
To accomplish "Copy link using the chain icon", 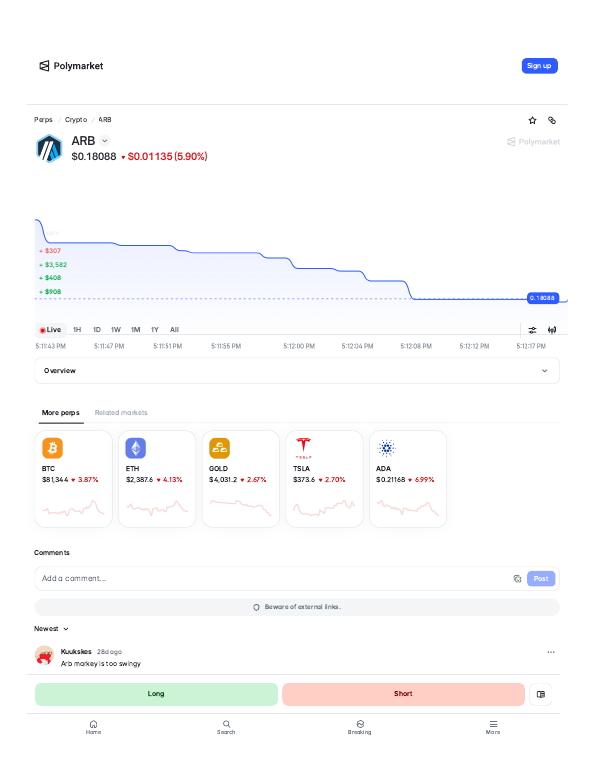I will 552,120.
